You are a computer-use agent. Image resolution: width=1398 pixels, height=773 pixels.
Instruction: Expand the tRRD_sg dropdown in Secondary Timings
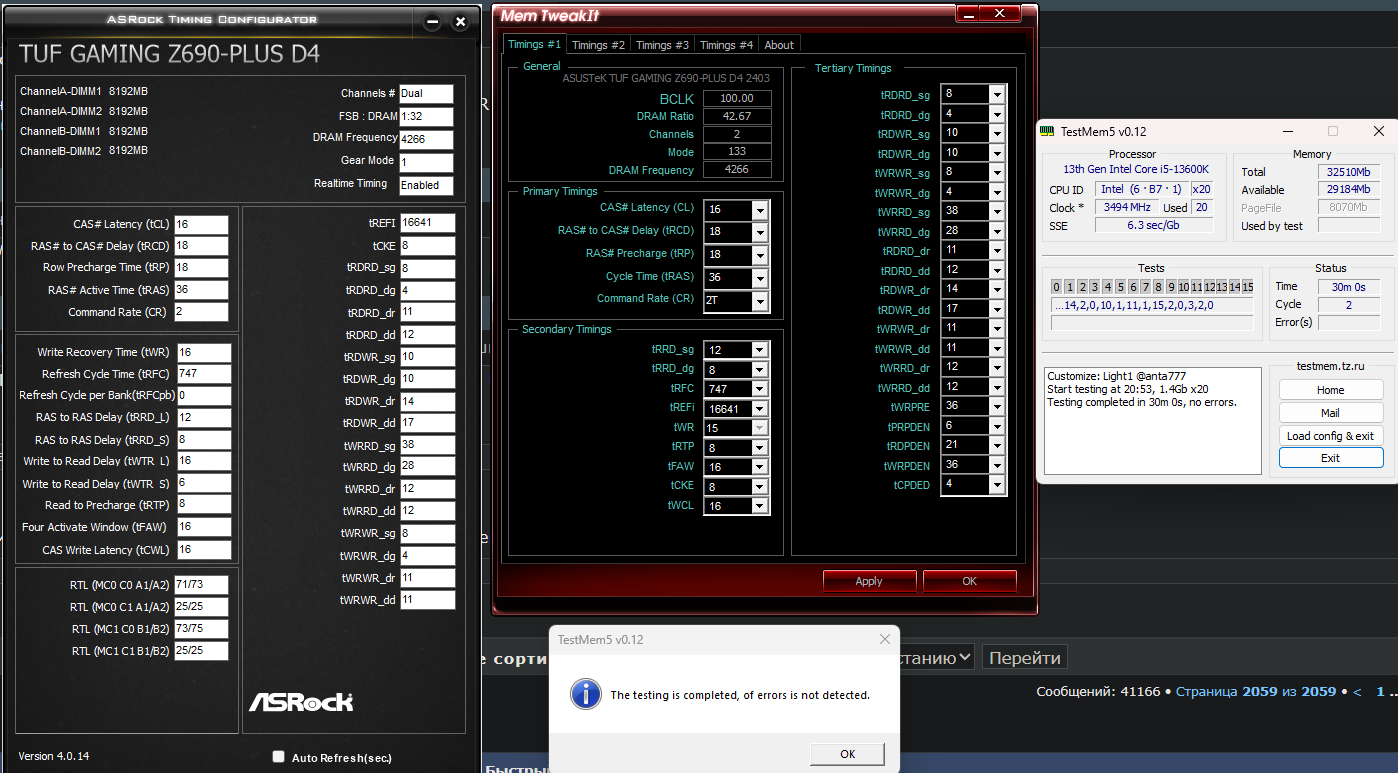[760, 350]
